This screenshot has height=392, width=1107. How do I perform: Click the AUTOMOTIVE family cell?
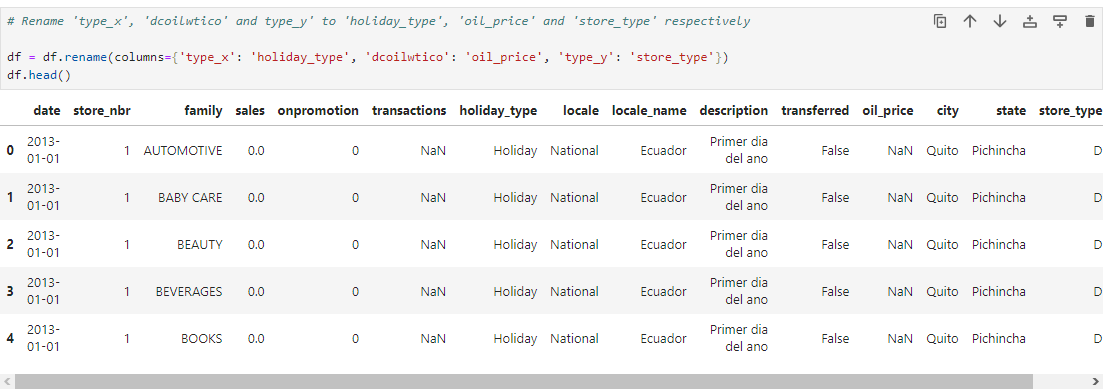[183, 150]
